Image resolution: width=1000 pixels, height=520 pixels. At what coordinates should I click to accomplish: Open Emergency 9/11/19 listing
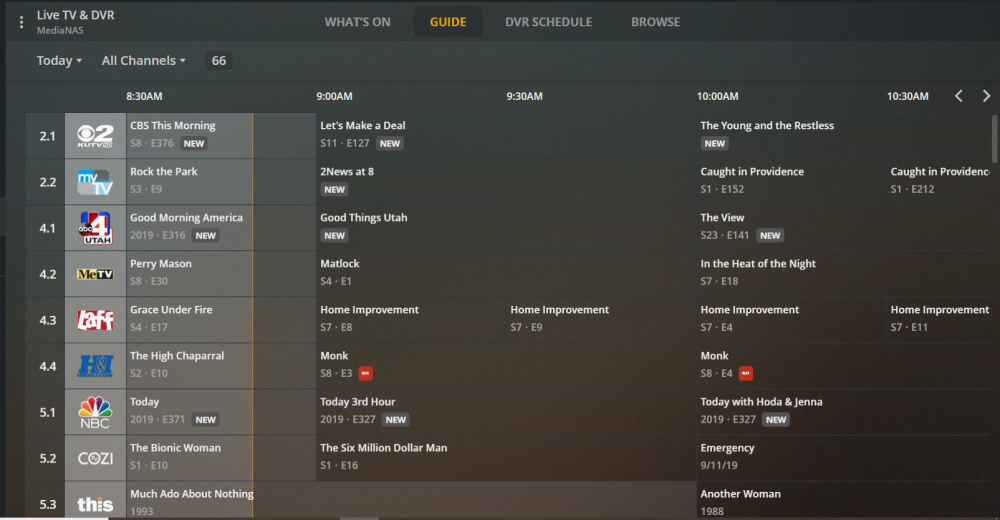click(842, 458)
